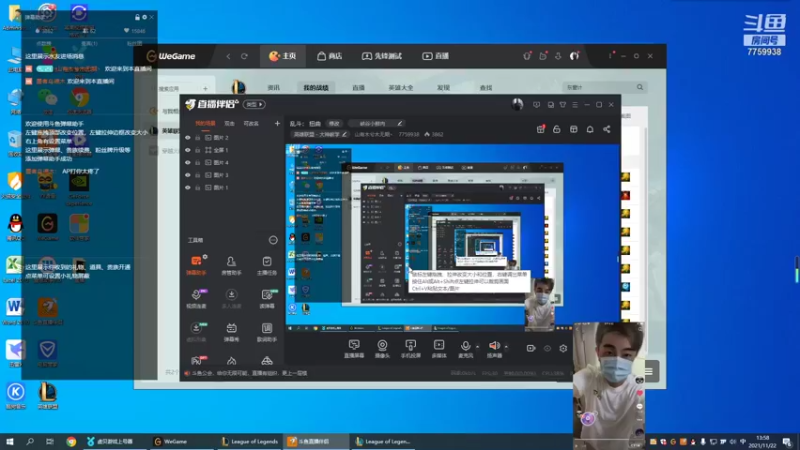Switch to League of Legends taskbar button
800x450 pixels.
click(250, 441)
